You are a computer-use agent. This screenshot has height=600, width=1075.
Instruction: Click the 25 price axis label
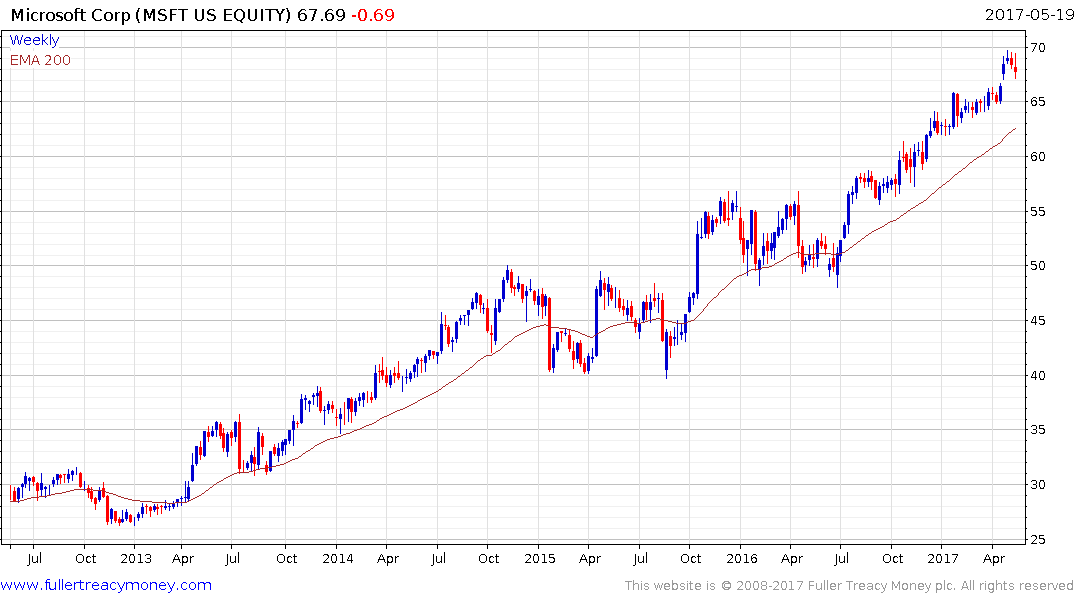[x=1038, y=539]
